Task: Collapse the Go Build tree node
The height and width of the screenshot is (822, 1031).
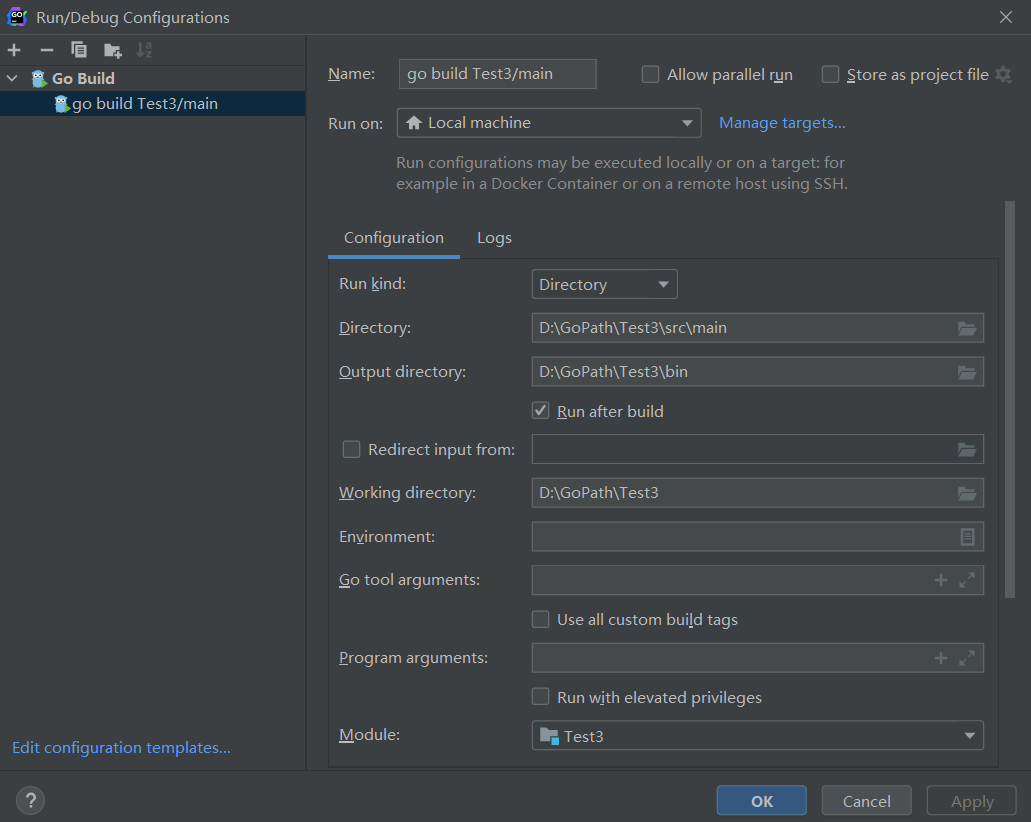Action: pos(12,78)
